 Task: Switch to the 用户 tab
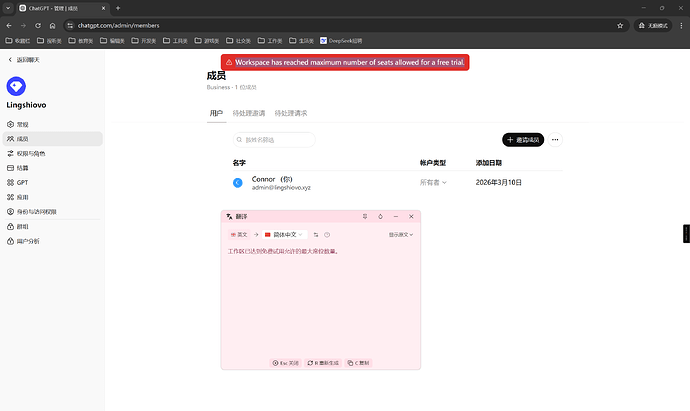[216, 114]
